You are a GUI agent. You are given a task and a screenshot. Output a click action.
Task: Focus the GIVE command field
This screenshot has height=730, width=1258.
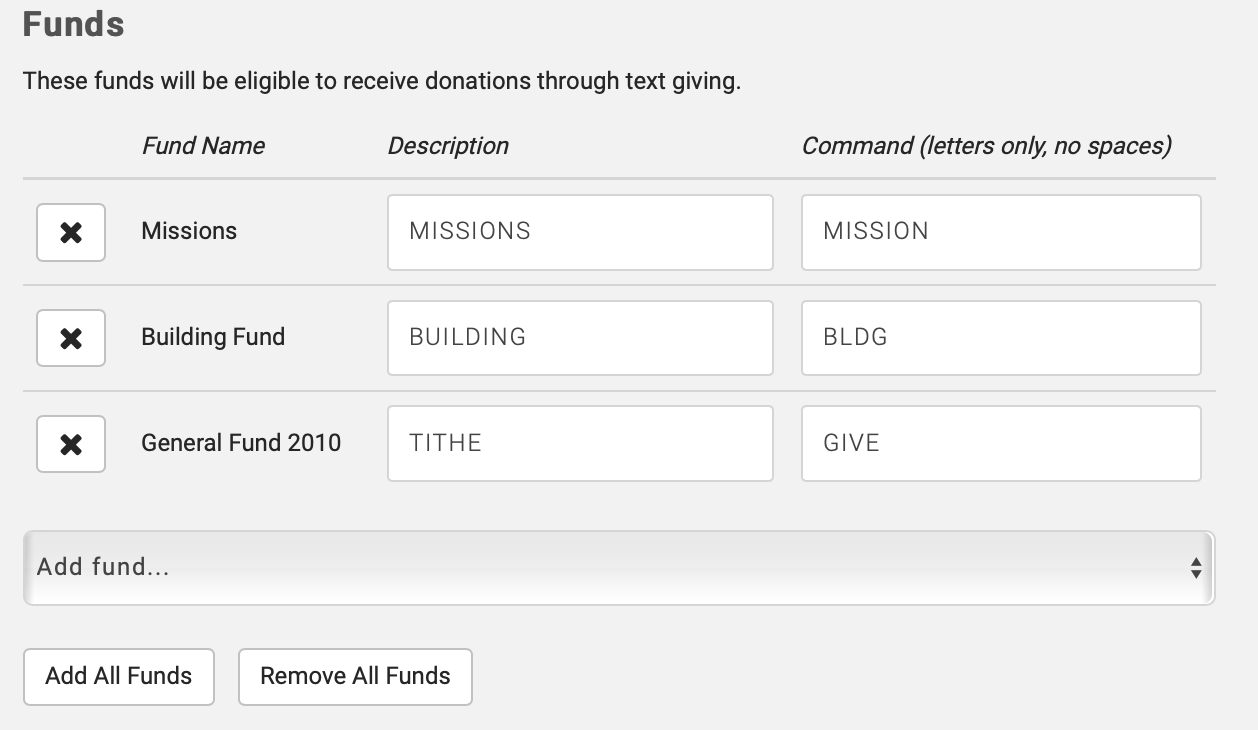1000,443
